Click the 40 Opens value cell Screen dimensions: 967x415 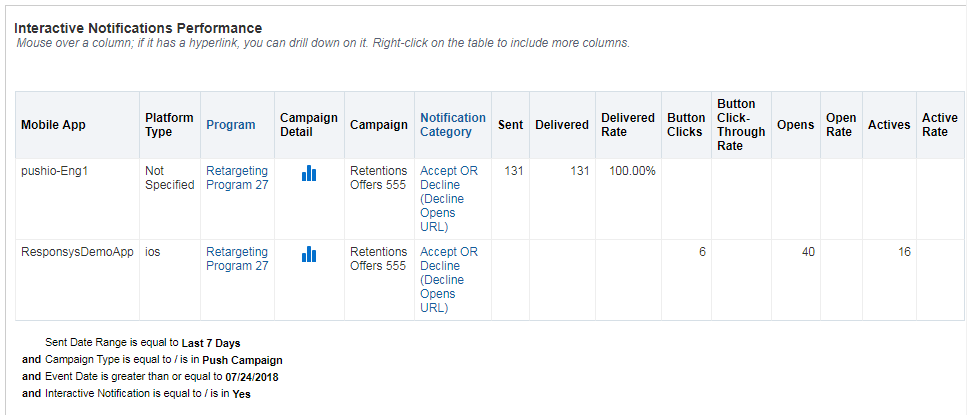tap(808, 252)
